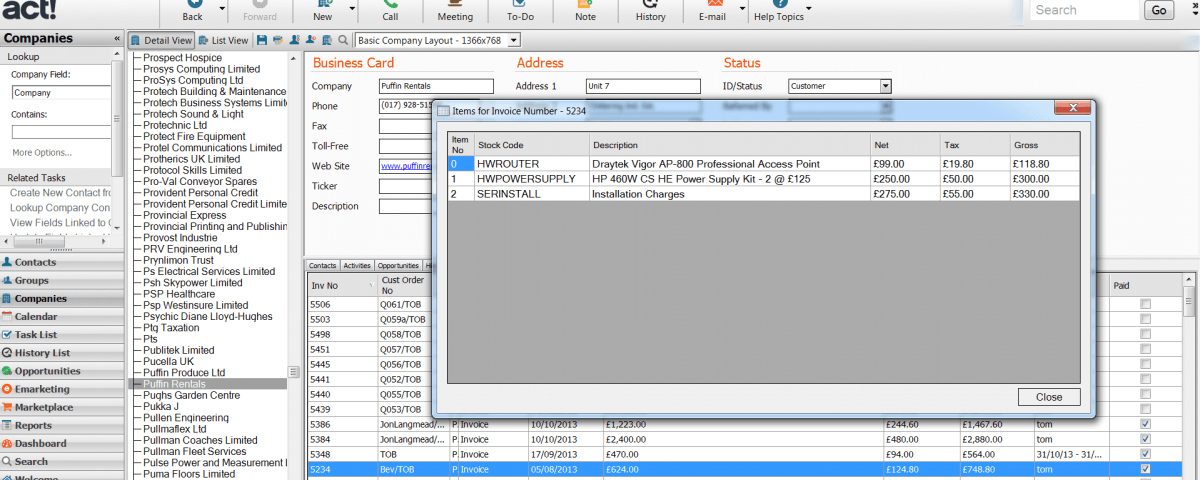Schedule a Meeting from the toolbar
1200x480 pixels.
click(455, 11)
